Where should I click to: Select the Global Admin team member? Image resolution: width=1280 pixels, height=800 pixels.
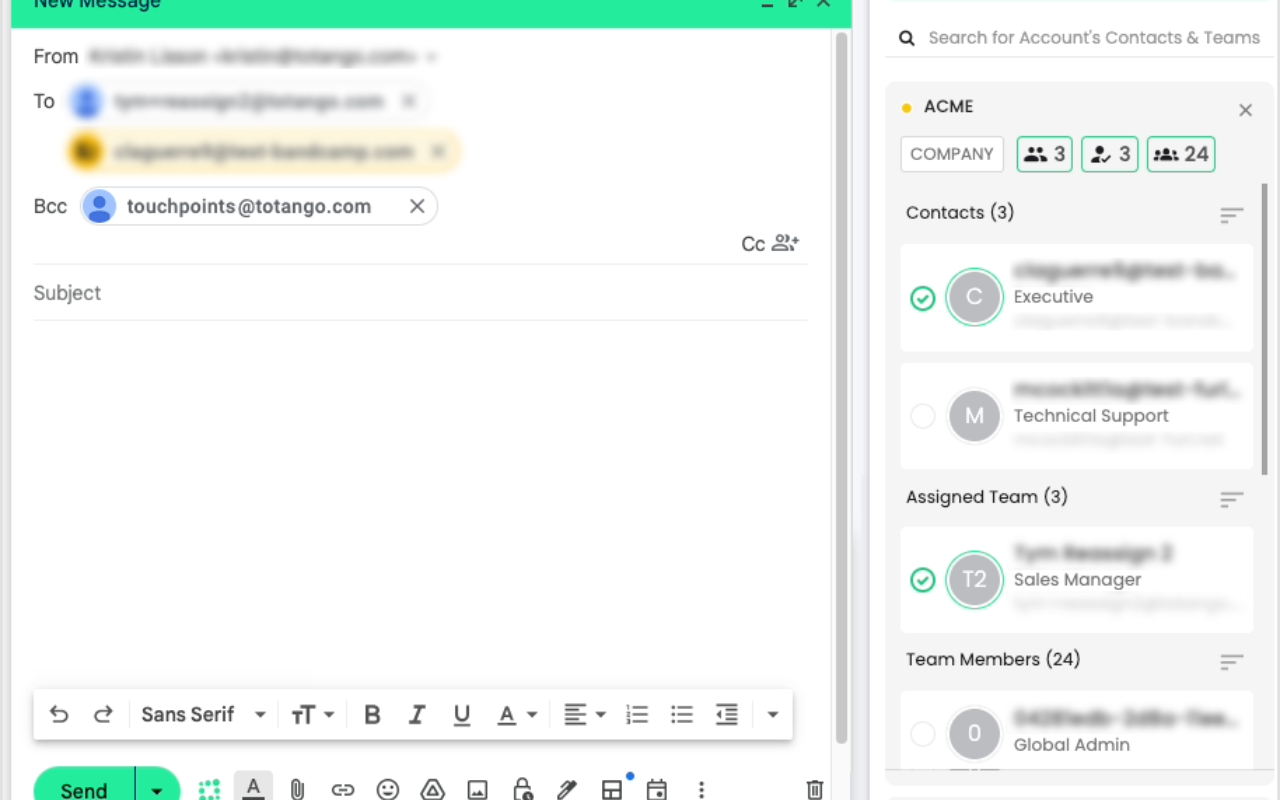coord(922,733)
